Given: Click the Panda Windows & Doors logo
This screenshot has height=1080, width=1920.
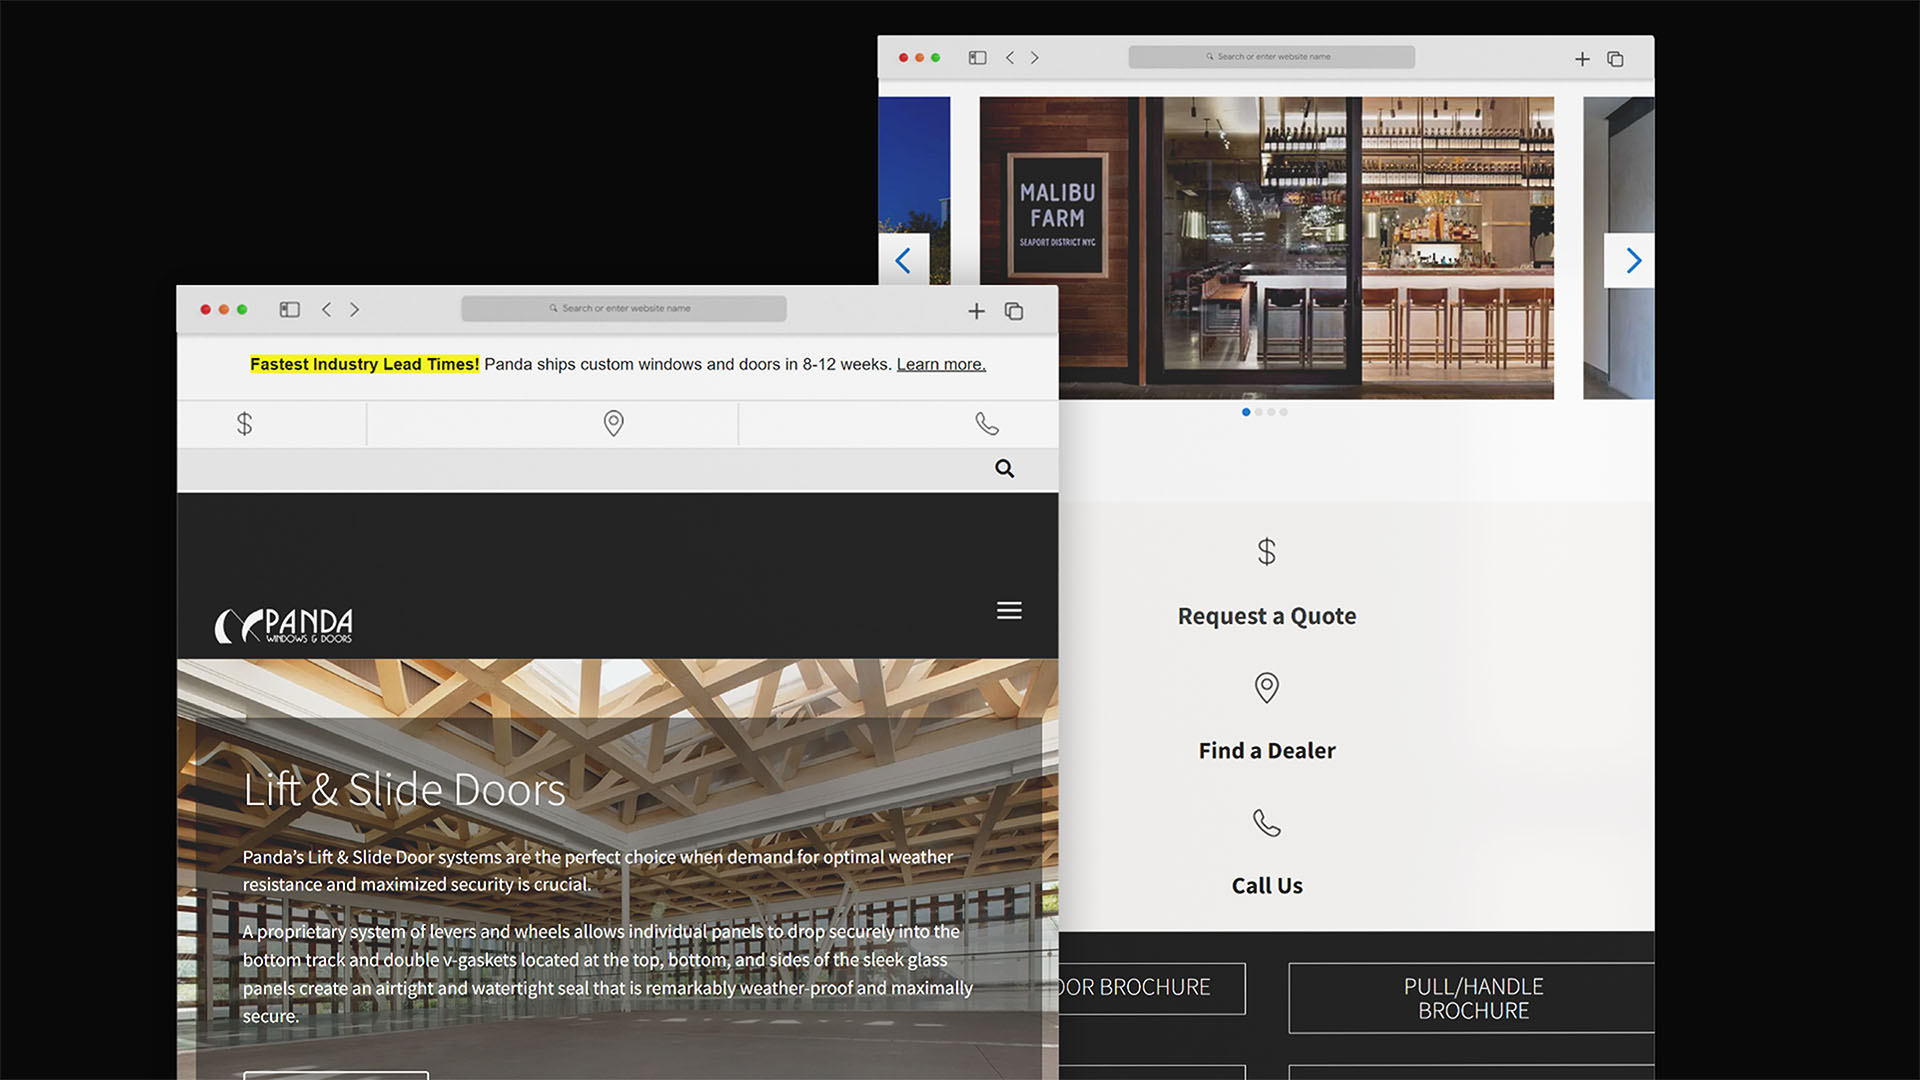Looking at the screenshot, I should coord(284,625).
